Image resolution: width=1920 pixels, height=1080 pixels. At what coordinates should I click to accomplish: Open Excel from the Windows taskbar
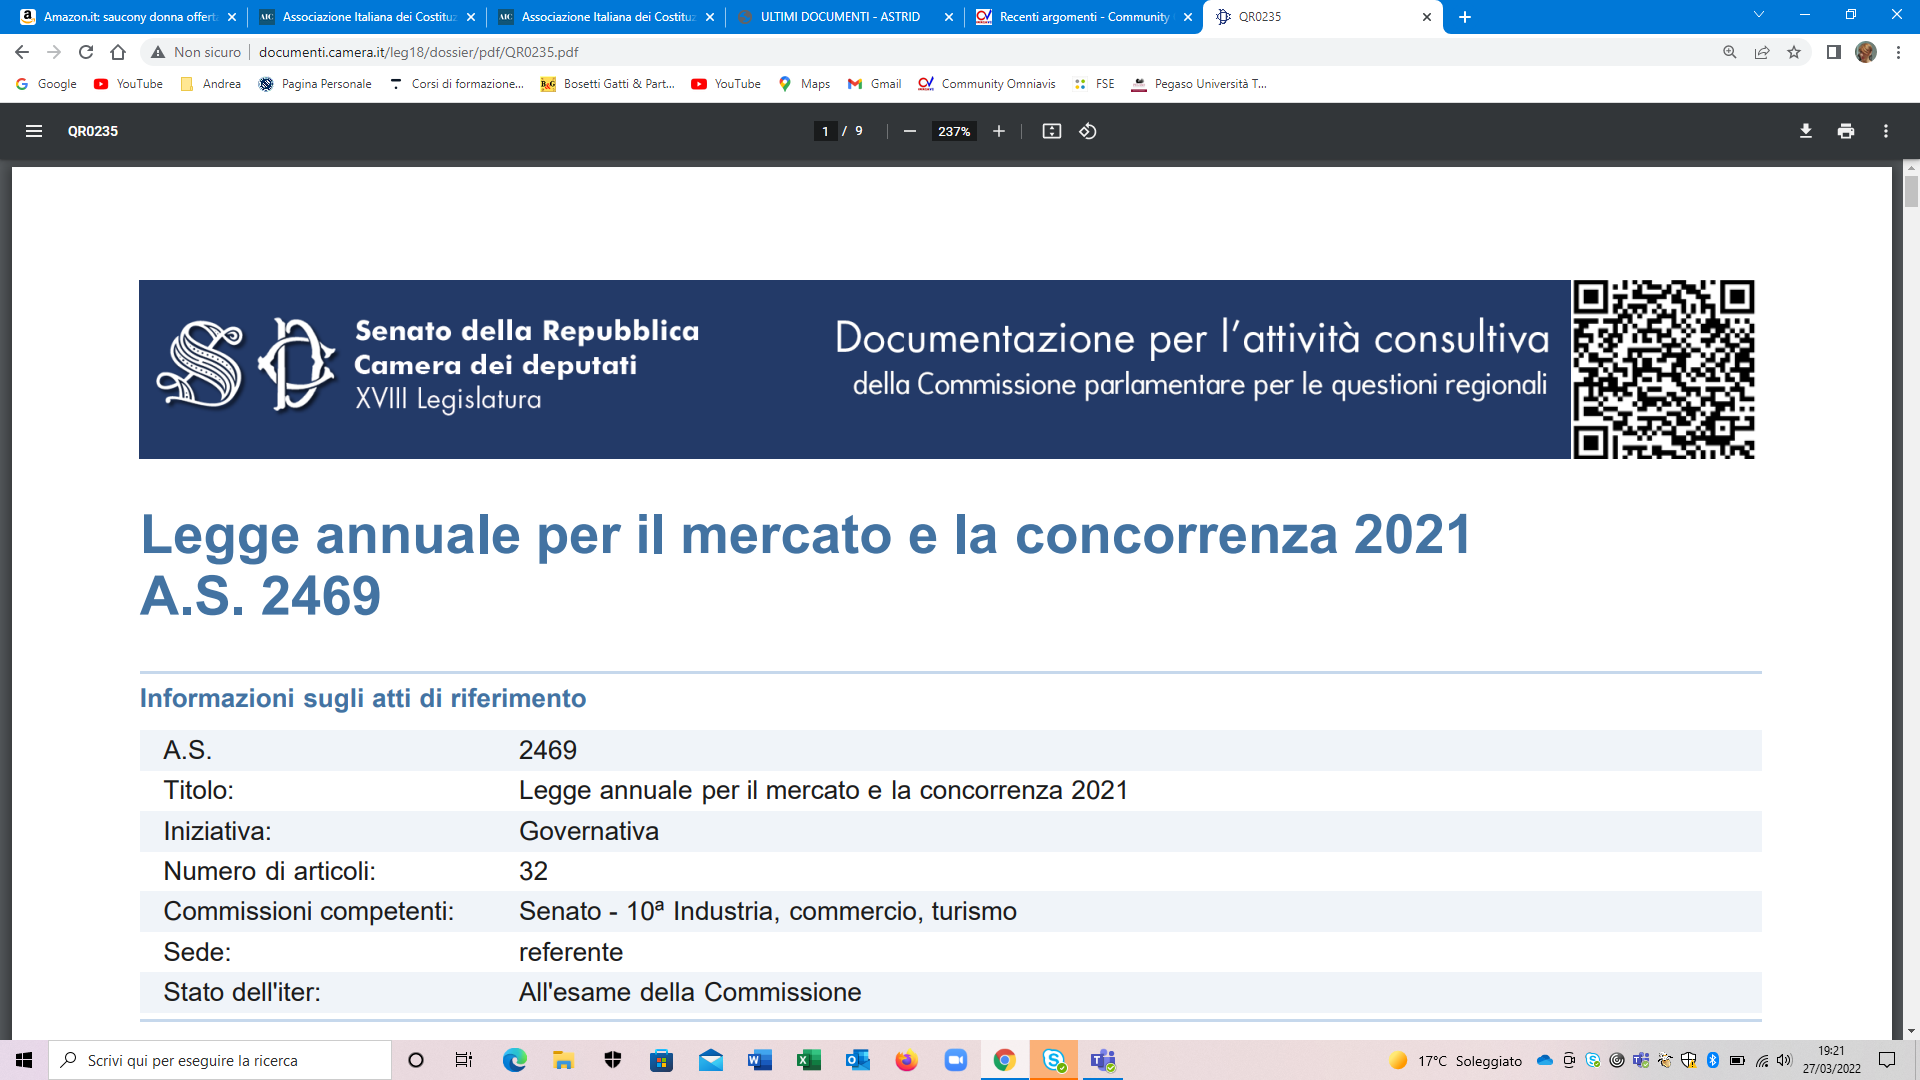coord(808,1060)
